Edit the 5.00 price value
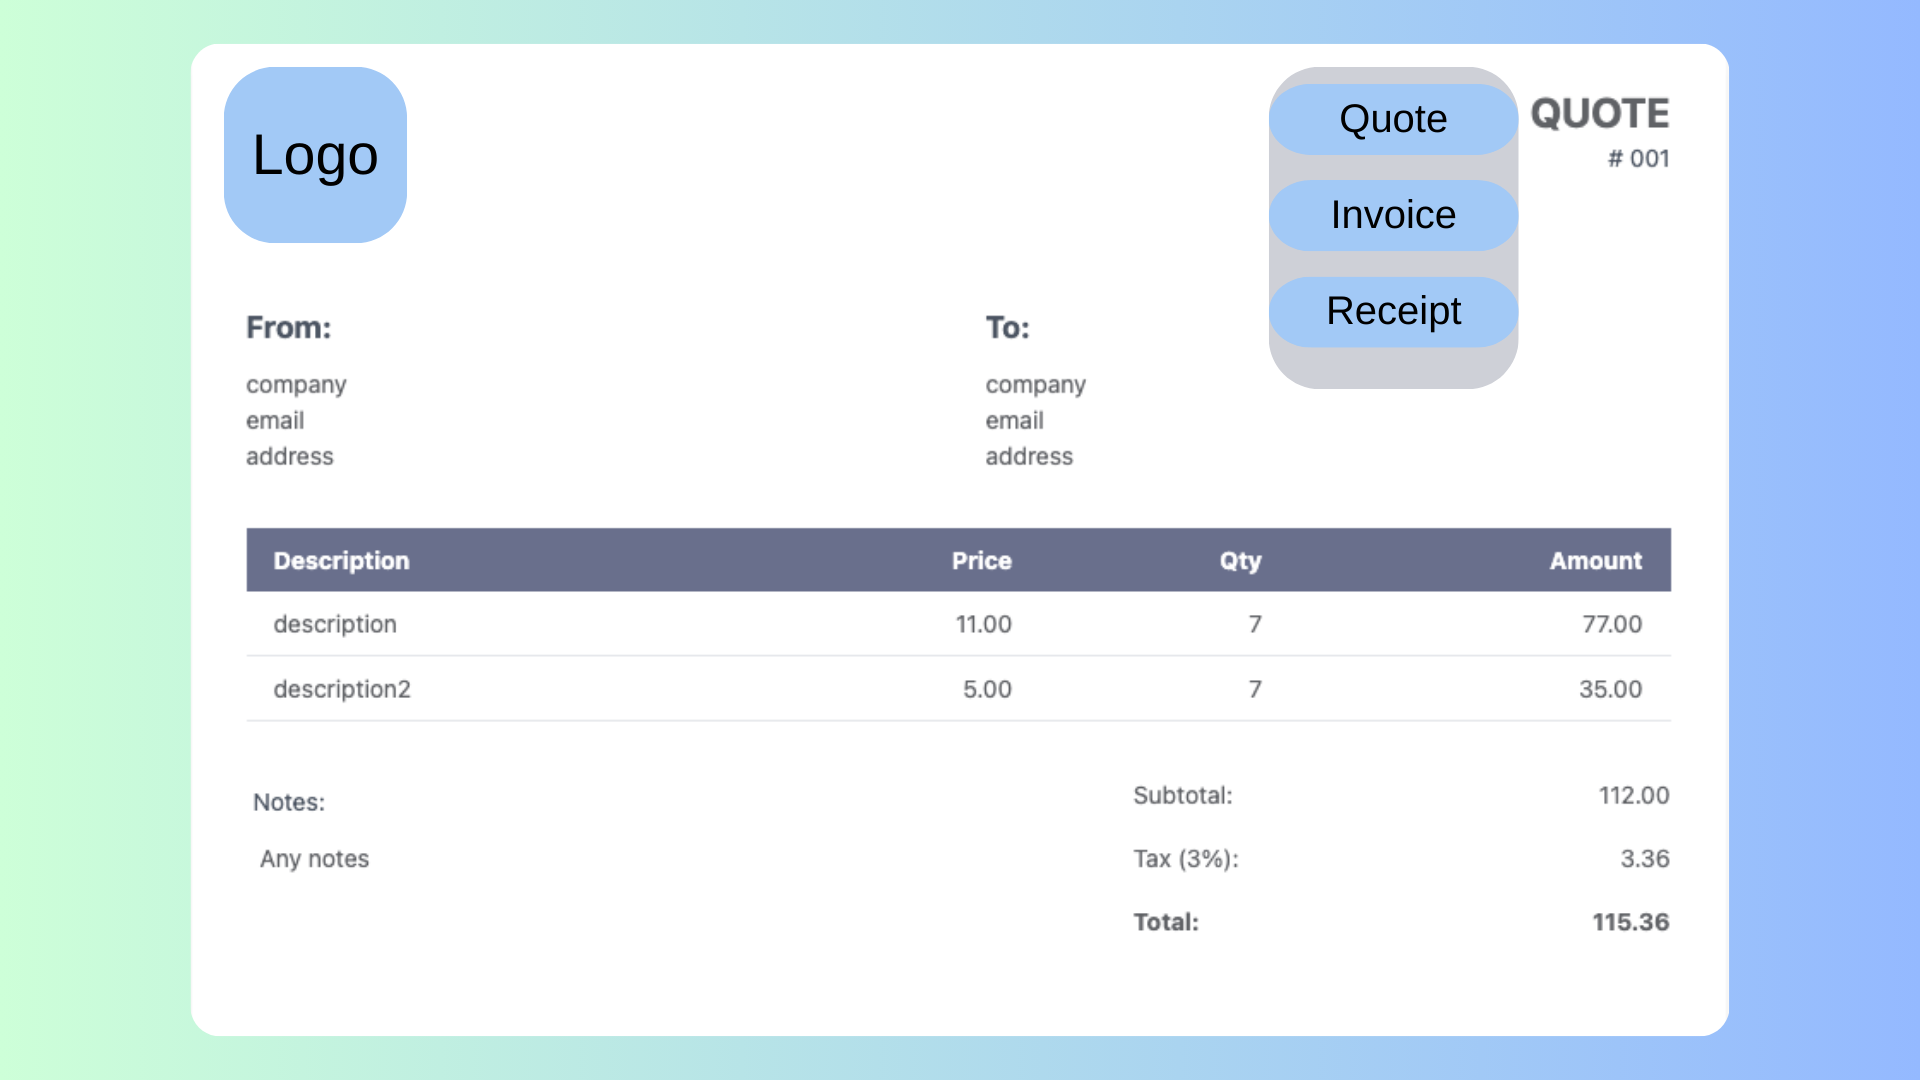 pos(987,689)
